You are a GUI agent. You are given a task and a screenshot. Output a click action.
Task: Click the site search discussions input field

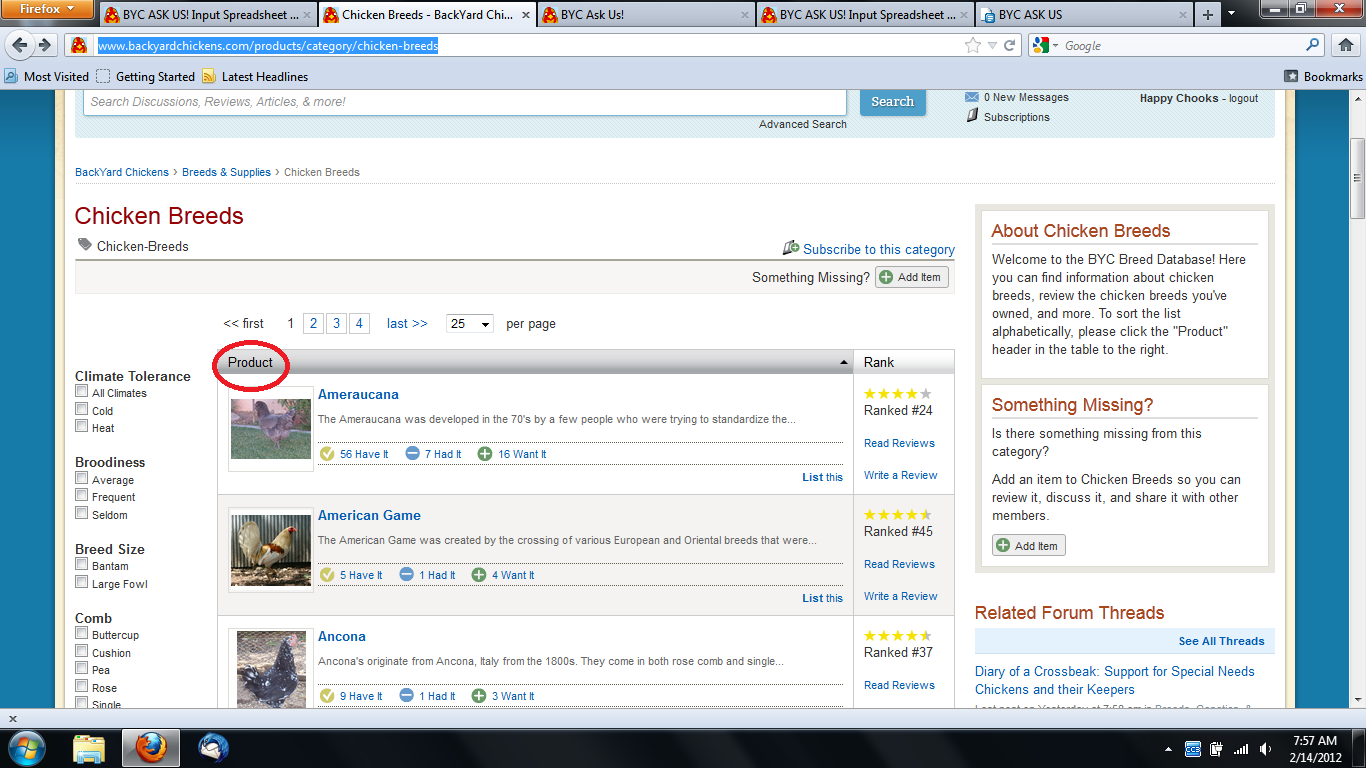[x=465, y=102]
